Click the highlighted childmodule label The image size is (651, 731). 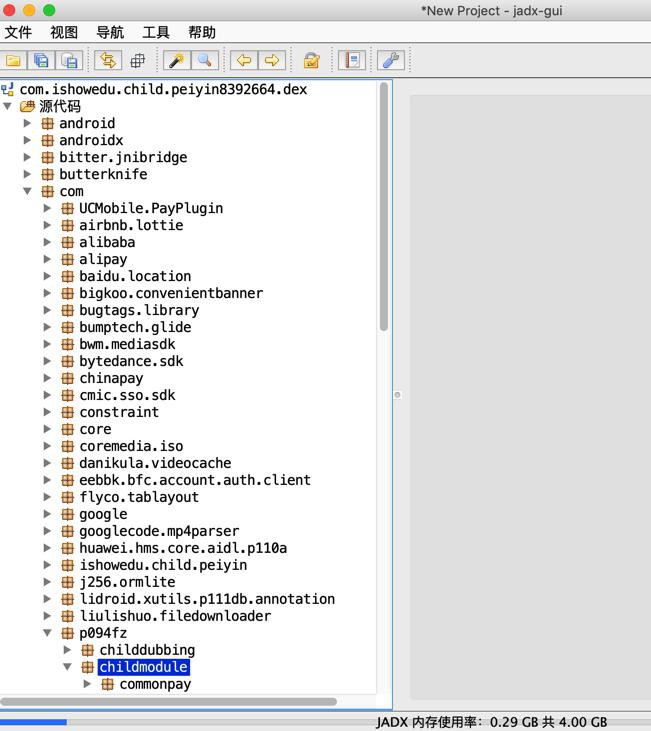pyautogui.click(x=144, y=667)
